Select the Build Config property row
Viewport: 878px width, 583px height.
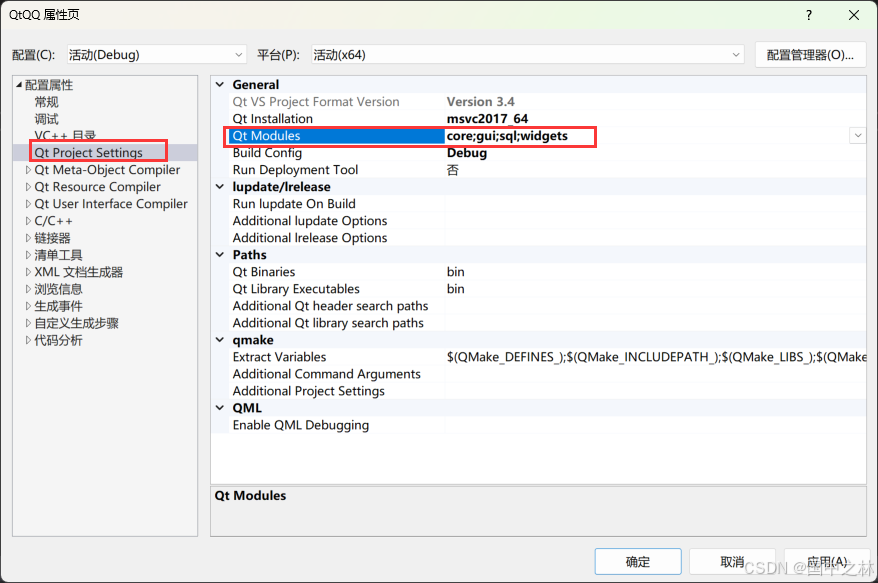click(x=547, y=153)
